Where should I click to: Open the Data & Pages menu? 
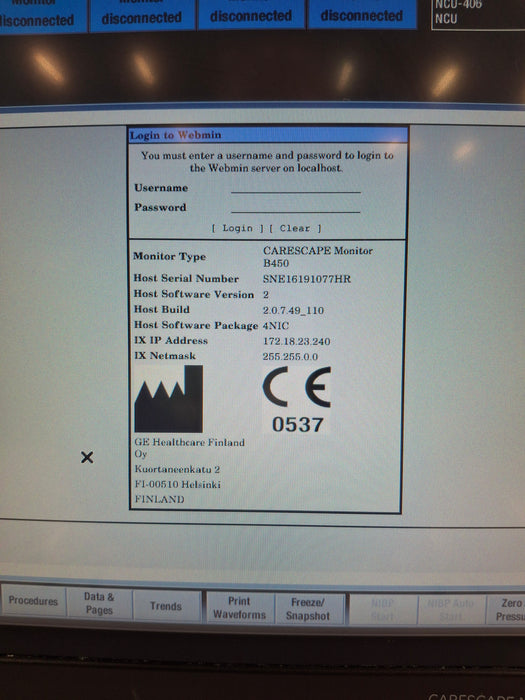point(99,603)
